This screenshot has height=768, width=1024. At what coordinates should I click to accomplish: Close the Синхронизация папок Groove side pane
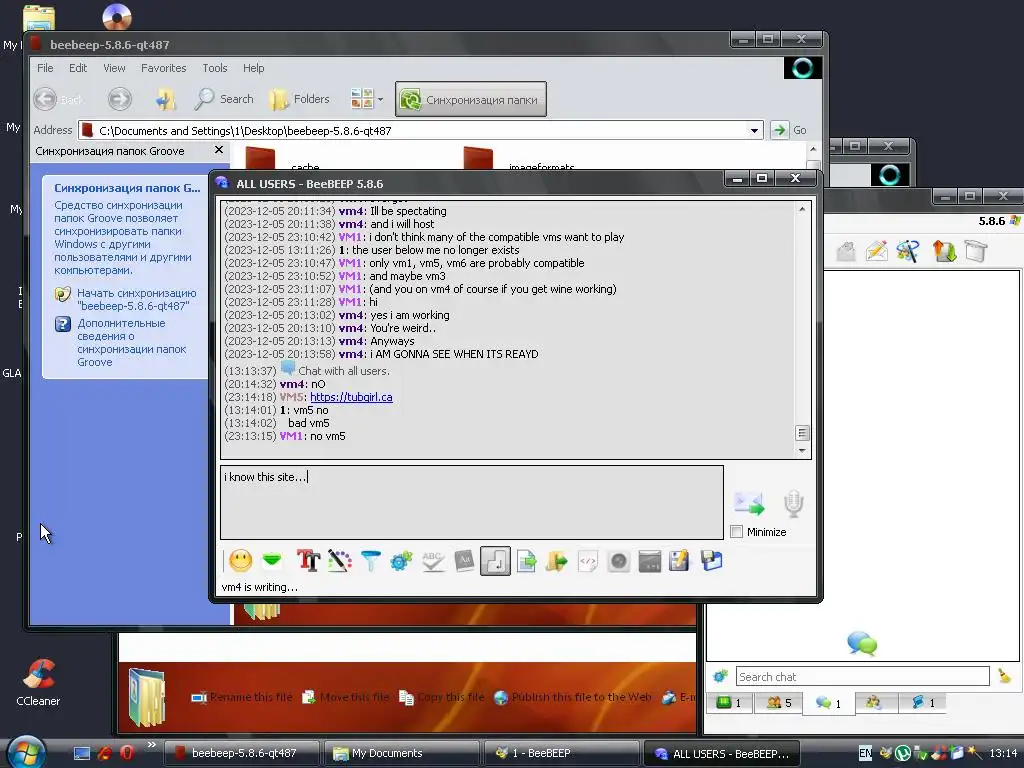pyautogui.click(x=219, y=150)
